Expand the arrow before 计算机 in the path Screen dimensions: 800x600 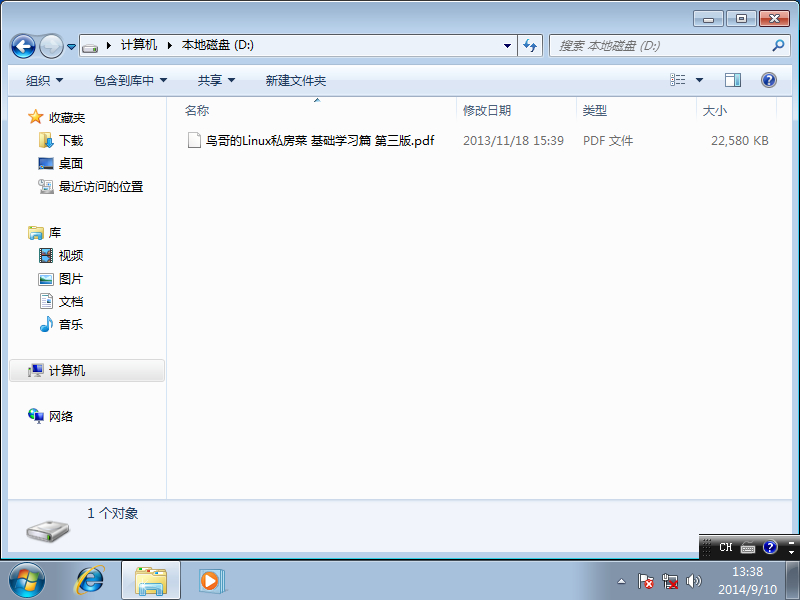tap(109, 45)
